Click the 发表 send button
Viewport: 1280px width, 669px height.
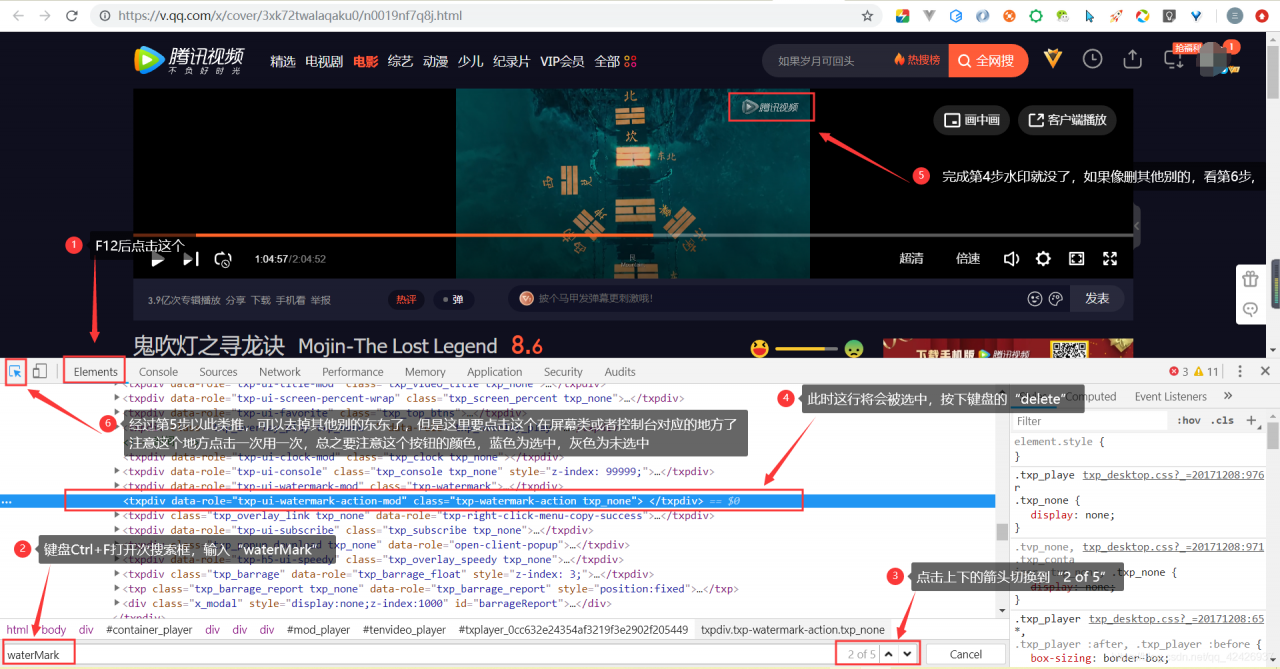tap(1097, 299)
